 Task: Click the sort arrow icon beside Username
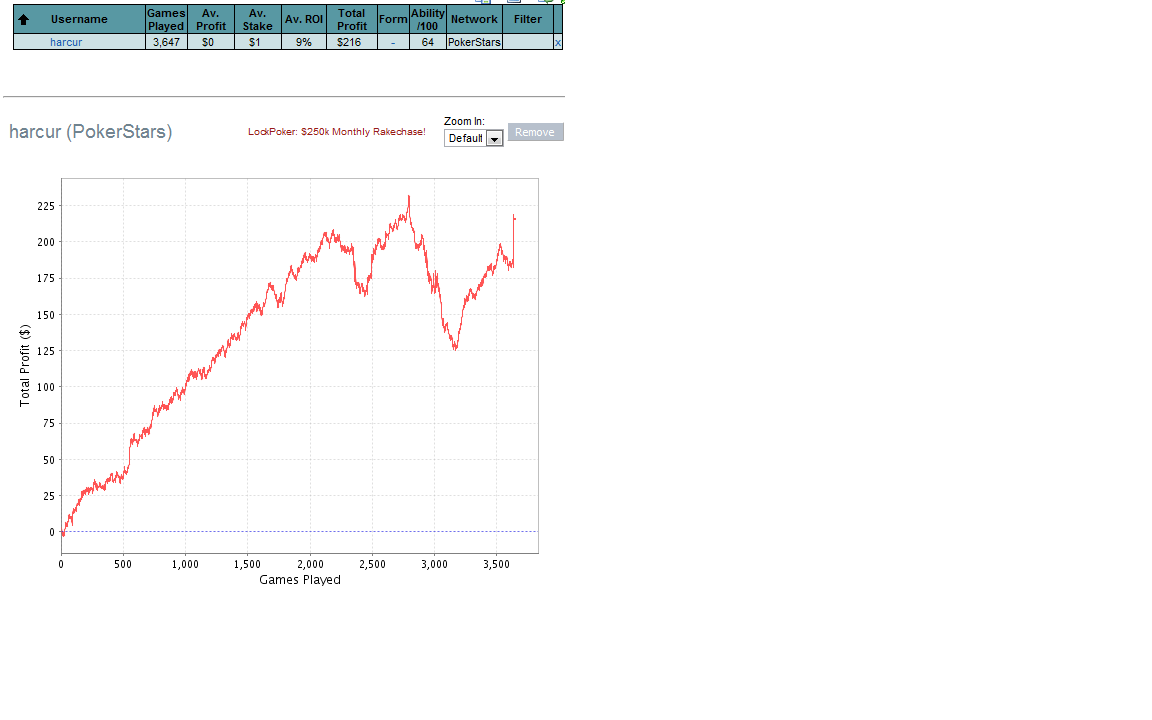pos(24,20)
